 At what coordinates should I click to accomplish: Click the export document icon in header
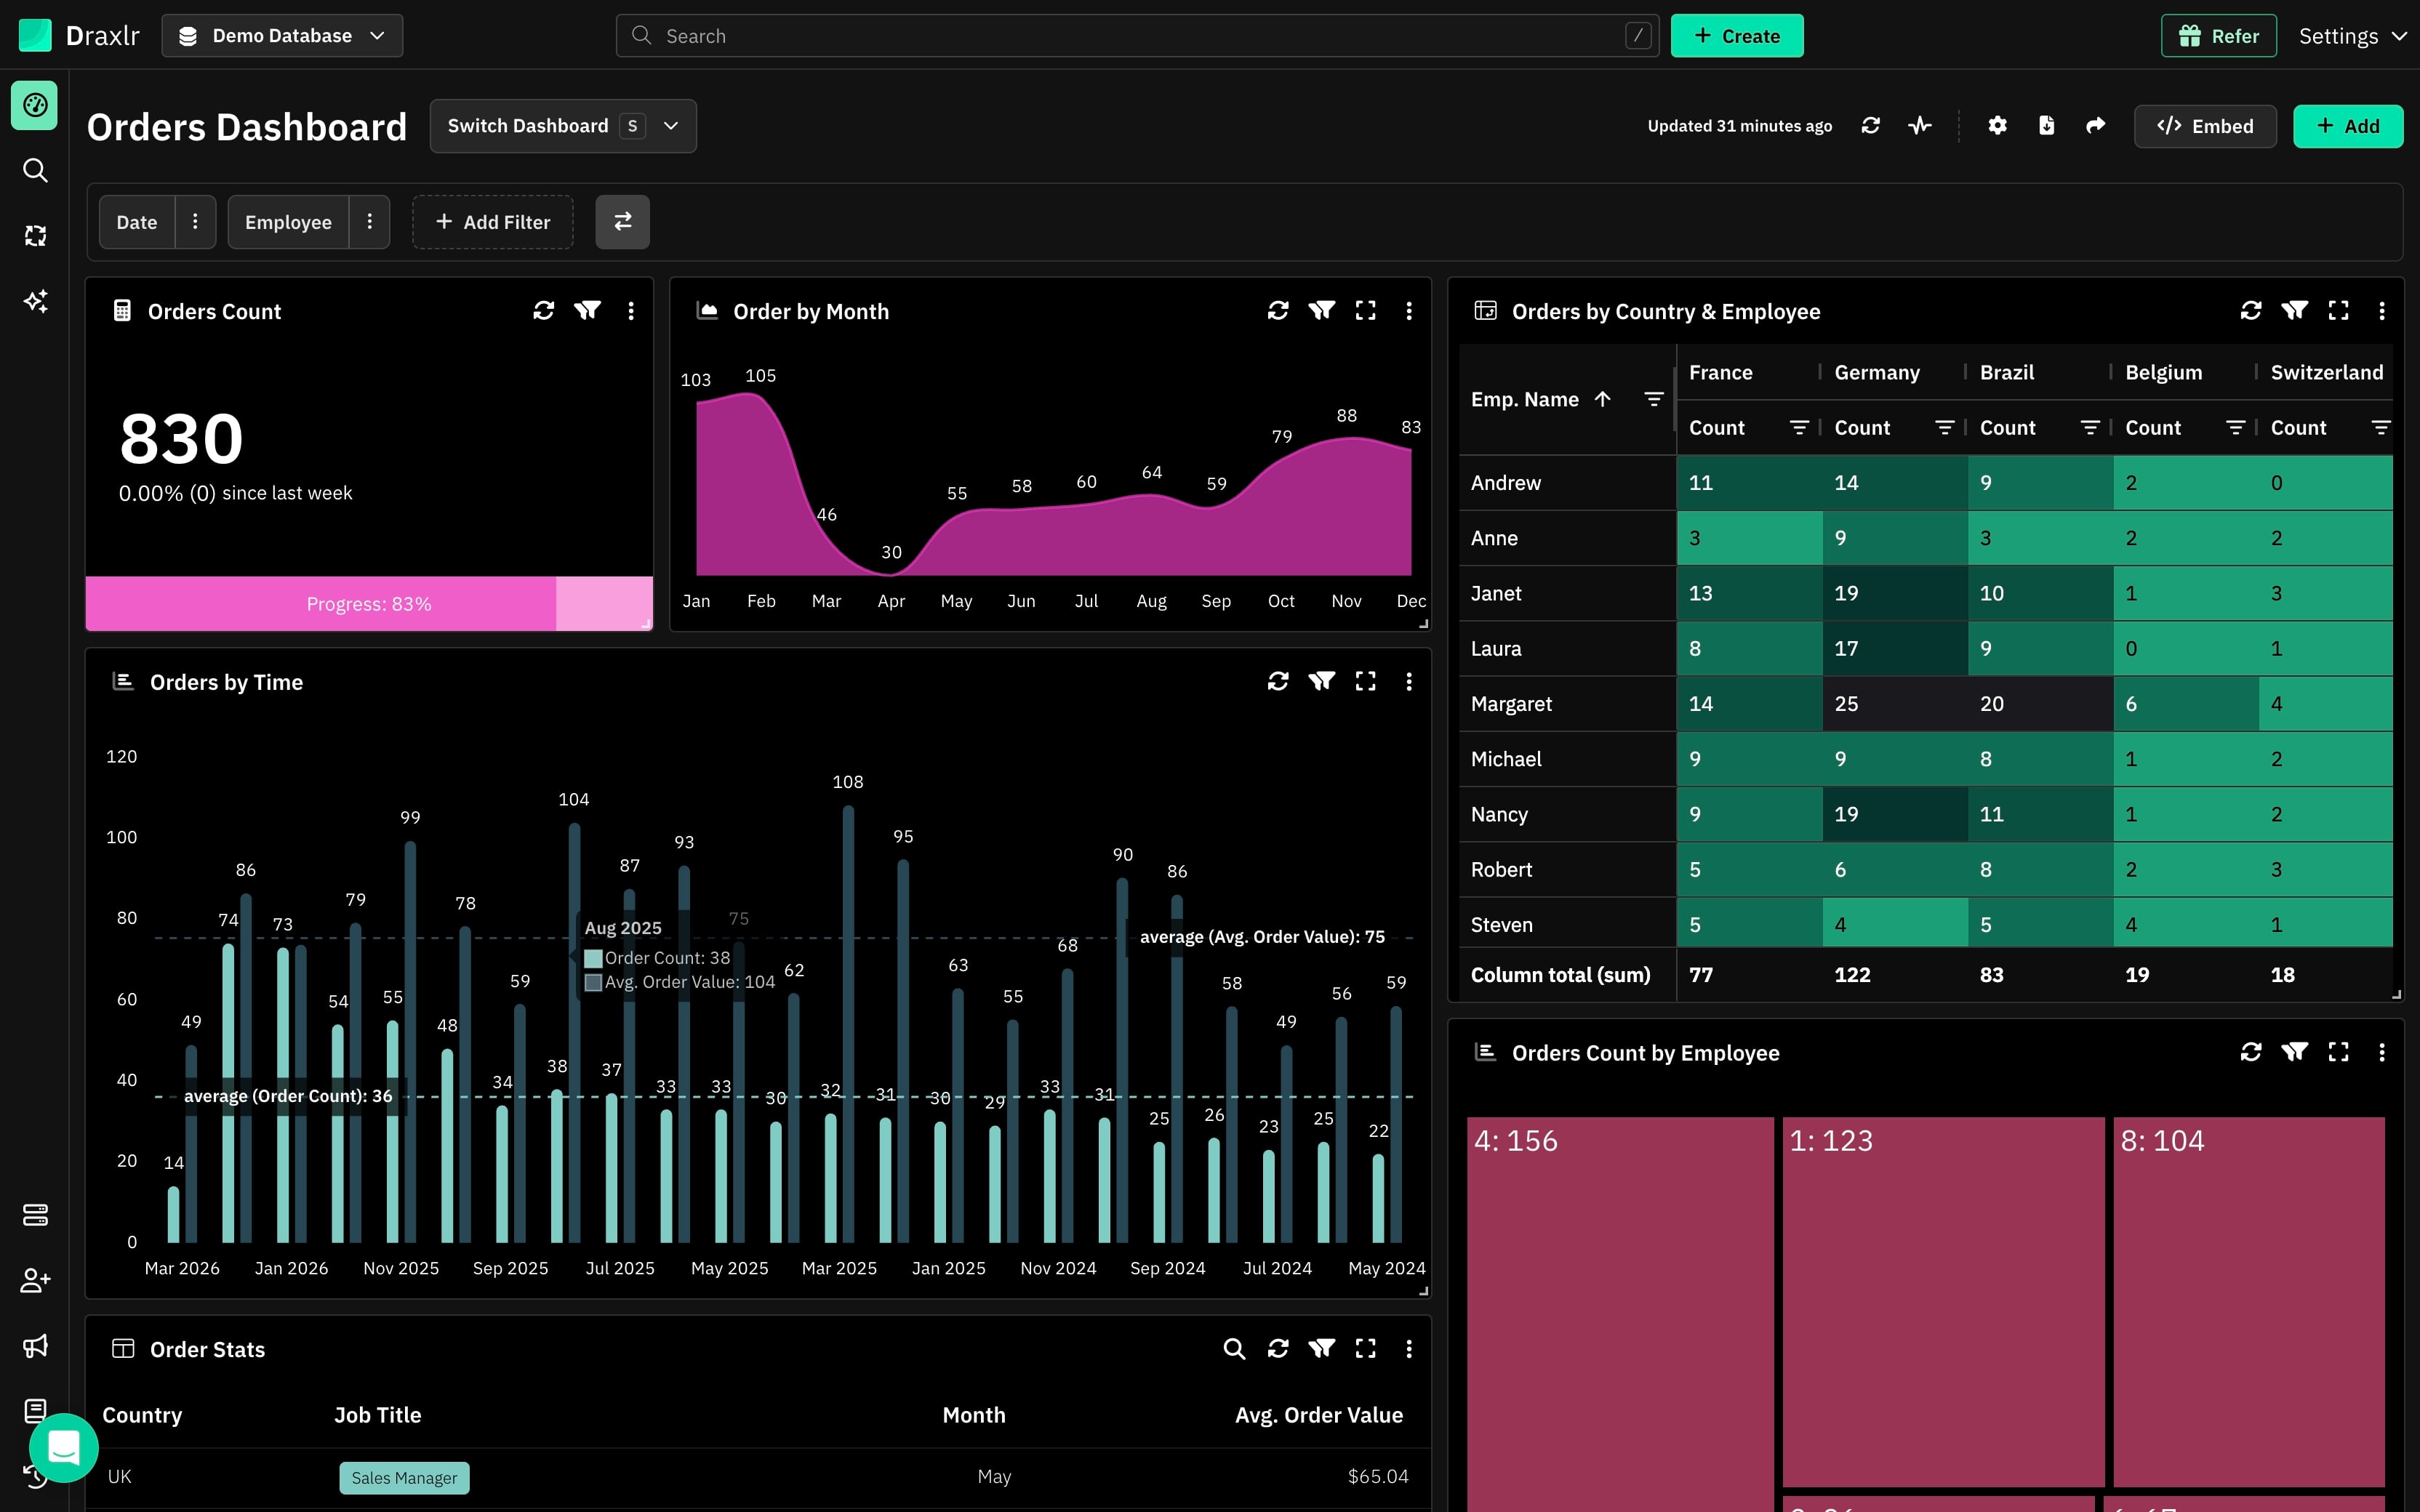[x=2046, y=126]
